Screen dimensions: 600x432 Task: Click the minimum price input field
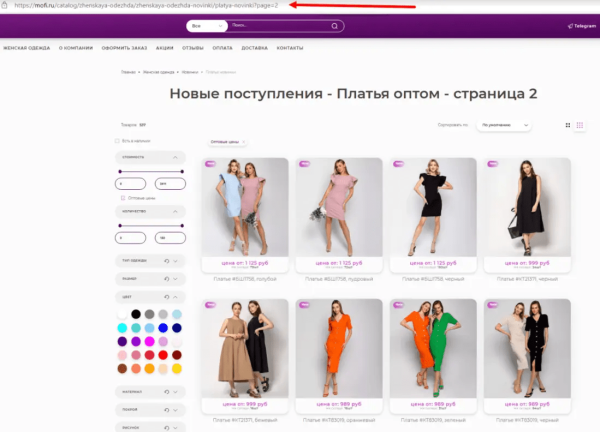click(130, 184)
